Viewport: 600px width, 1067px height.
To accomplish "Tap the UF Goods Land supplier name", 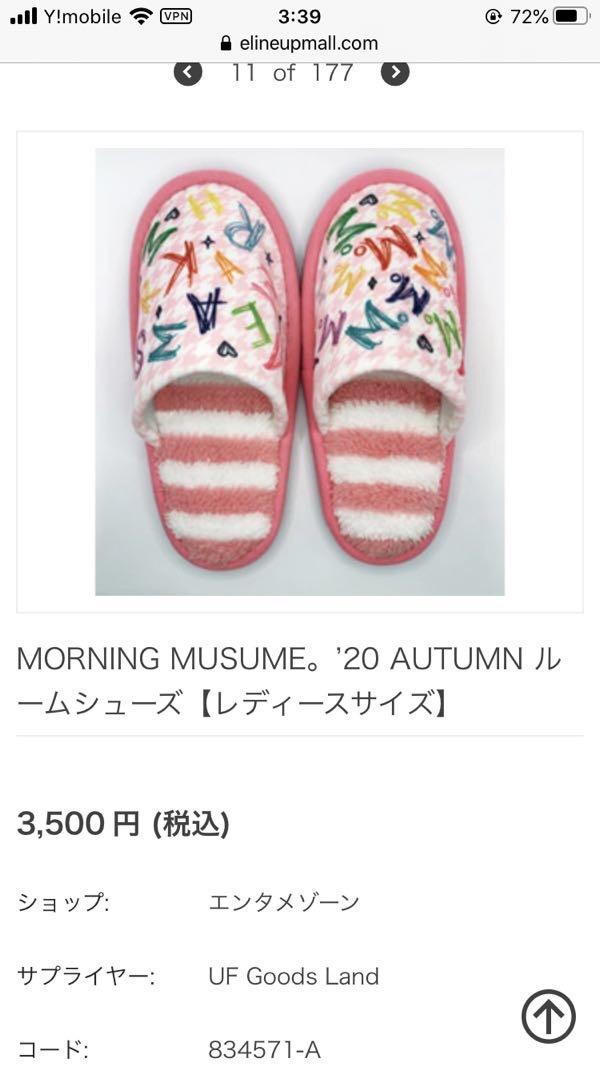I will click(x=294, y=976).
